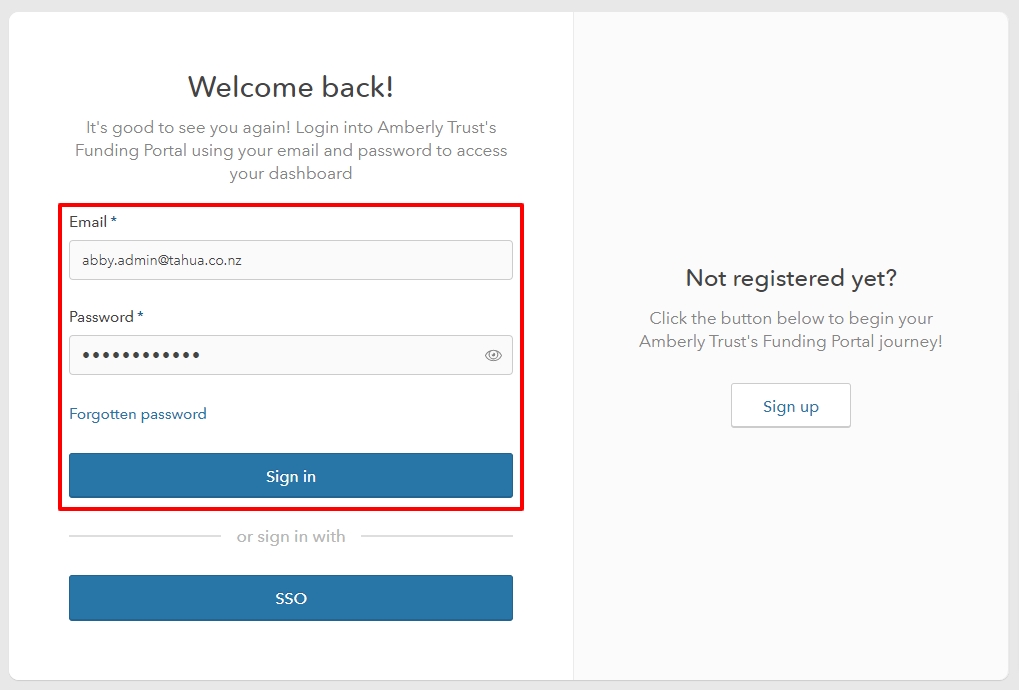1019x690 pixels.
Task: Click the Password field label
Action: click(101, 317)
